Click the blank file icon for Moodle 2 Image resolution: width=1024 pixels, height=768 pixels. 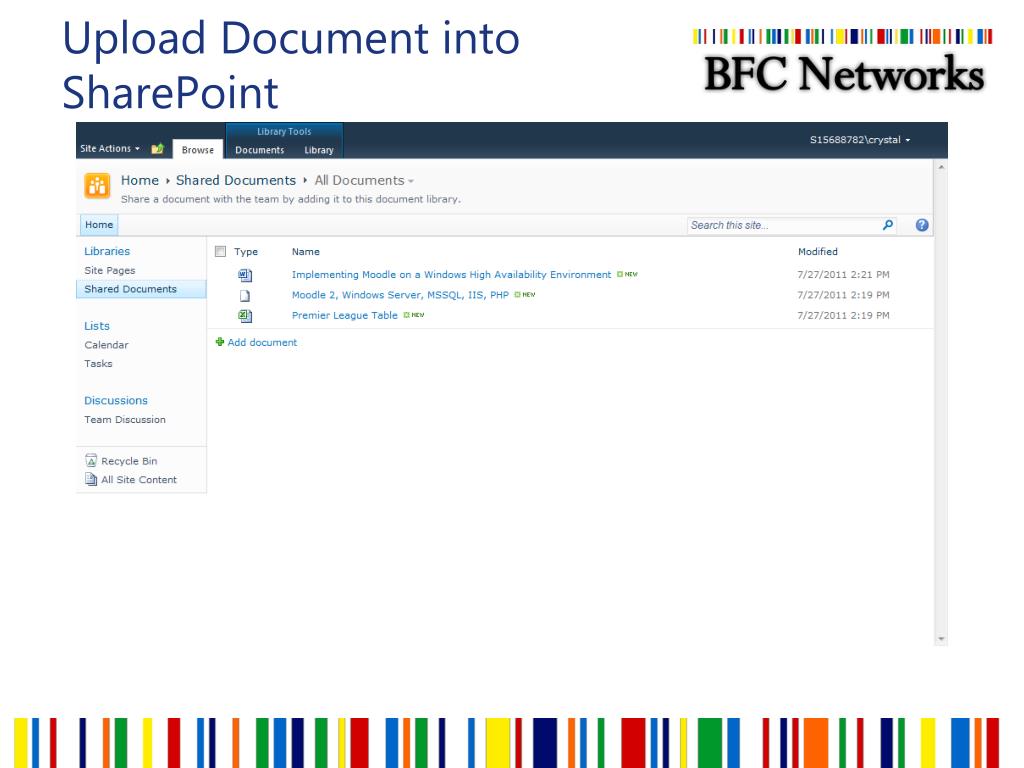pyautogui.click(x=245, y=296)
